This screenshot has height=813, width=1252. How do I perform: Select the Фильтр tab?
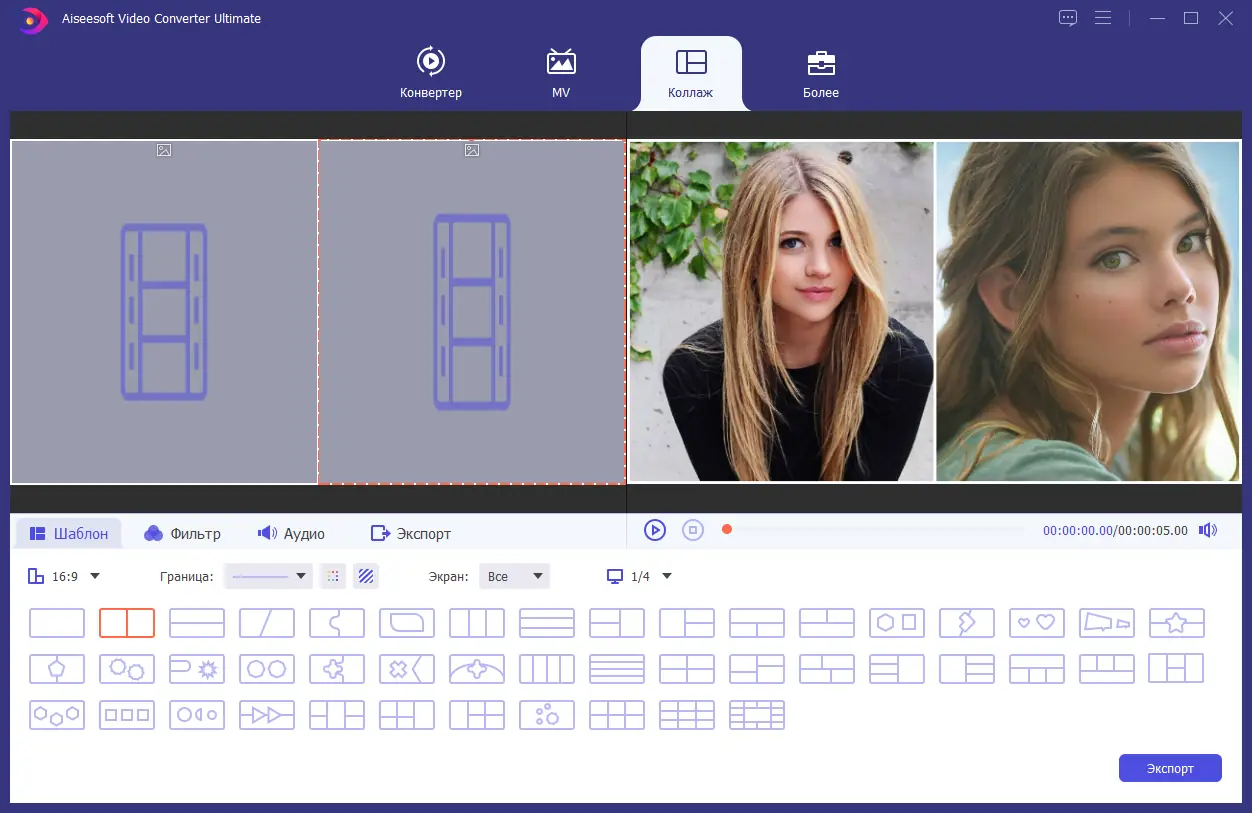(x=182, y=534)
